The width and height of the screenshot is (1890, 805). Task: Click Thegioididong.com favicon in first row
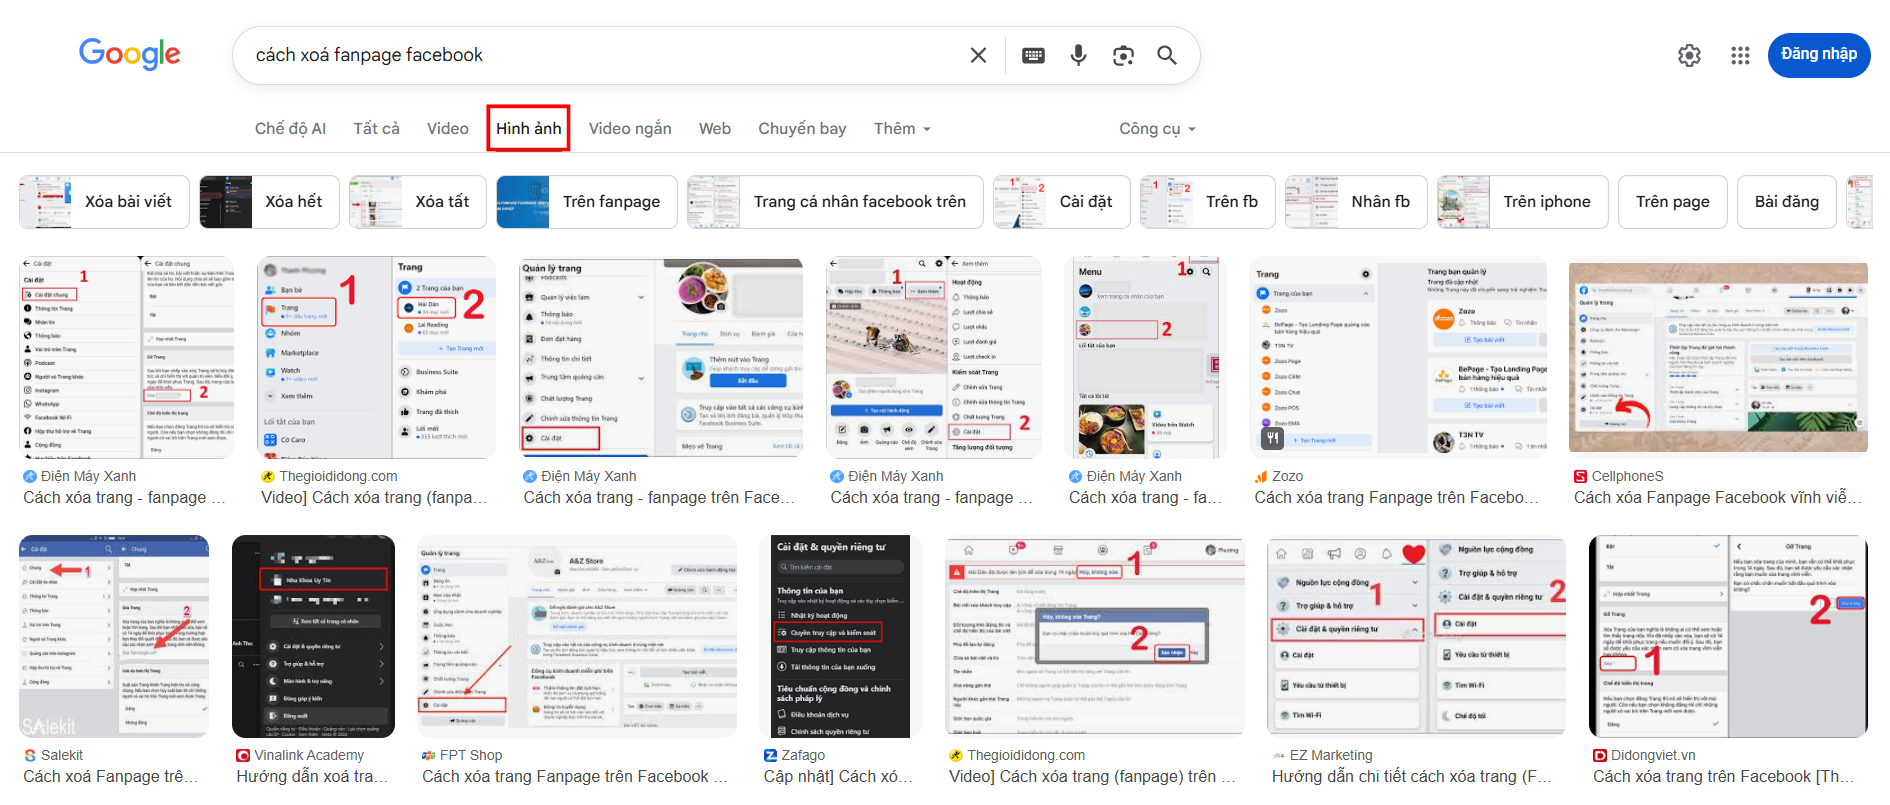coord(268,476)
